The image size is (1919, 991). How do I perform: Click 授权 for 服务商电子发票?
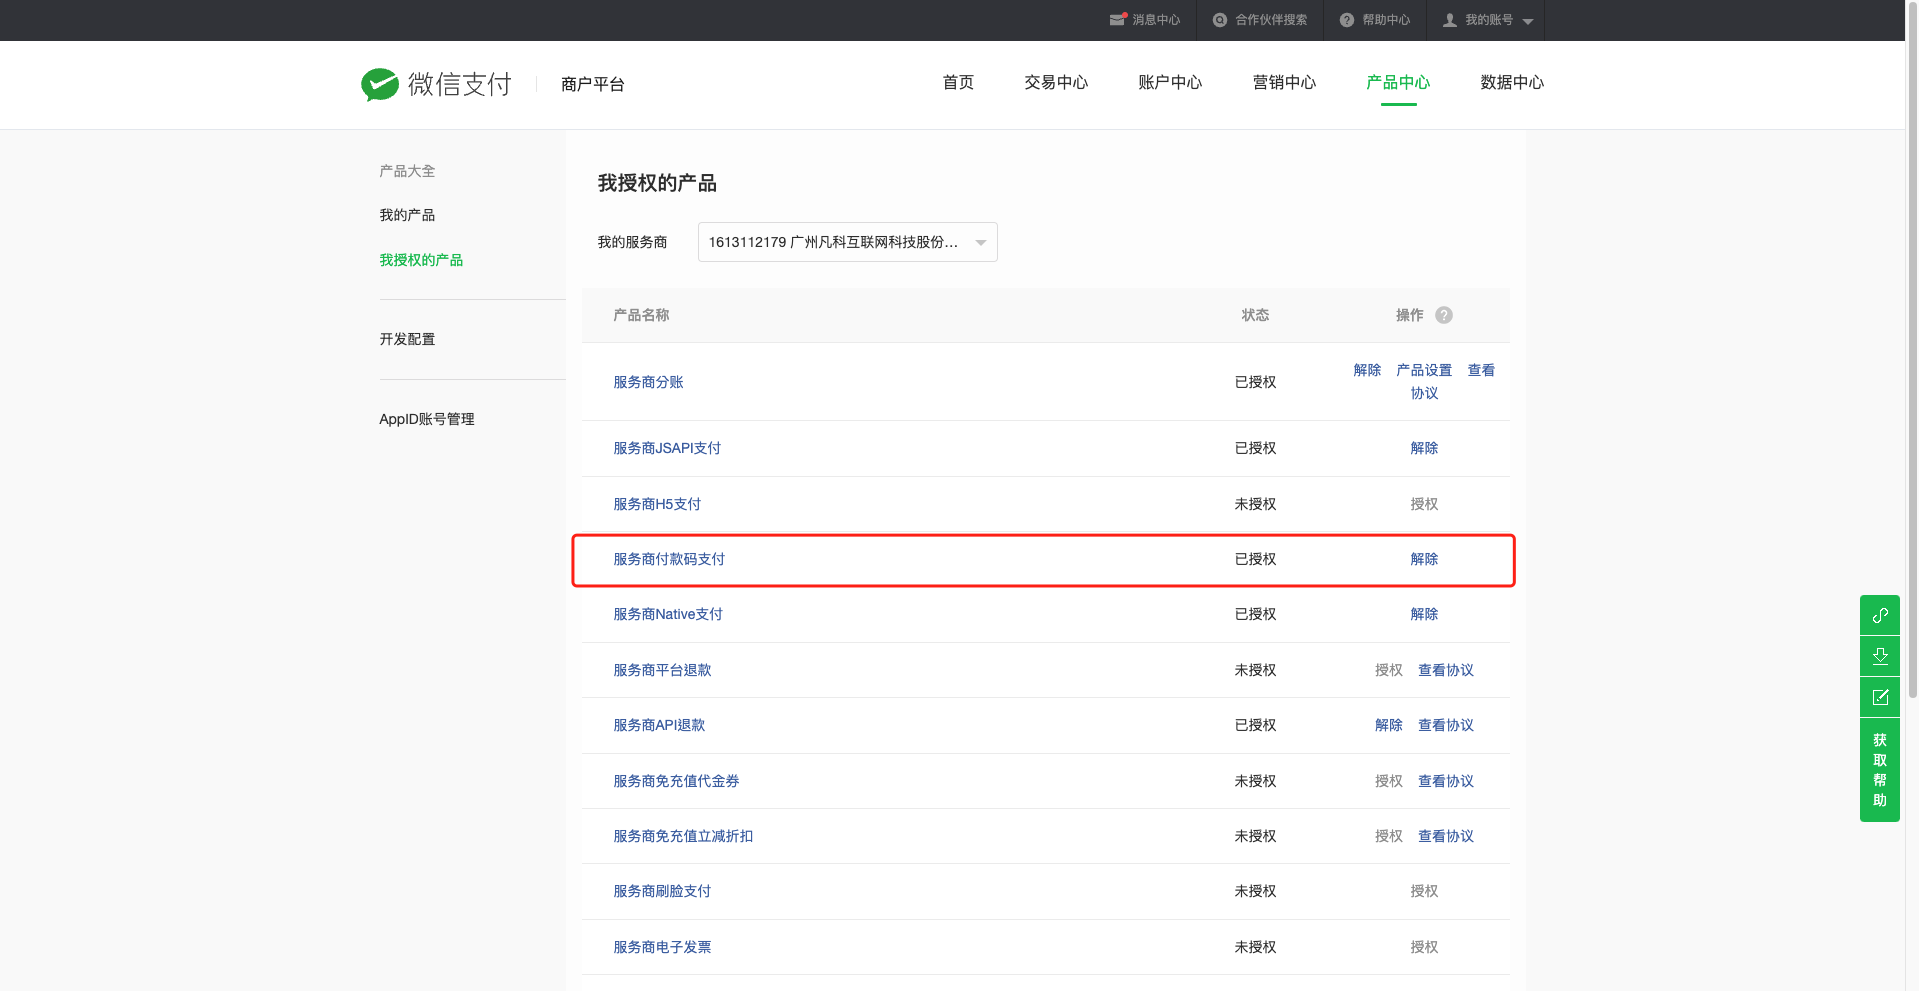1424,947
